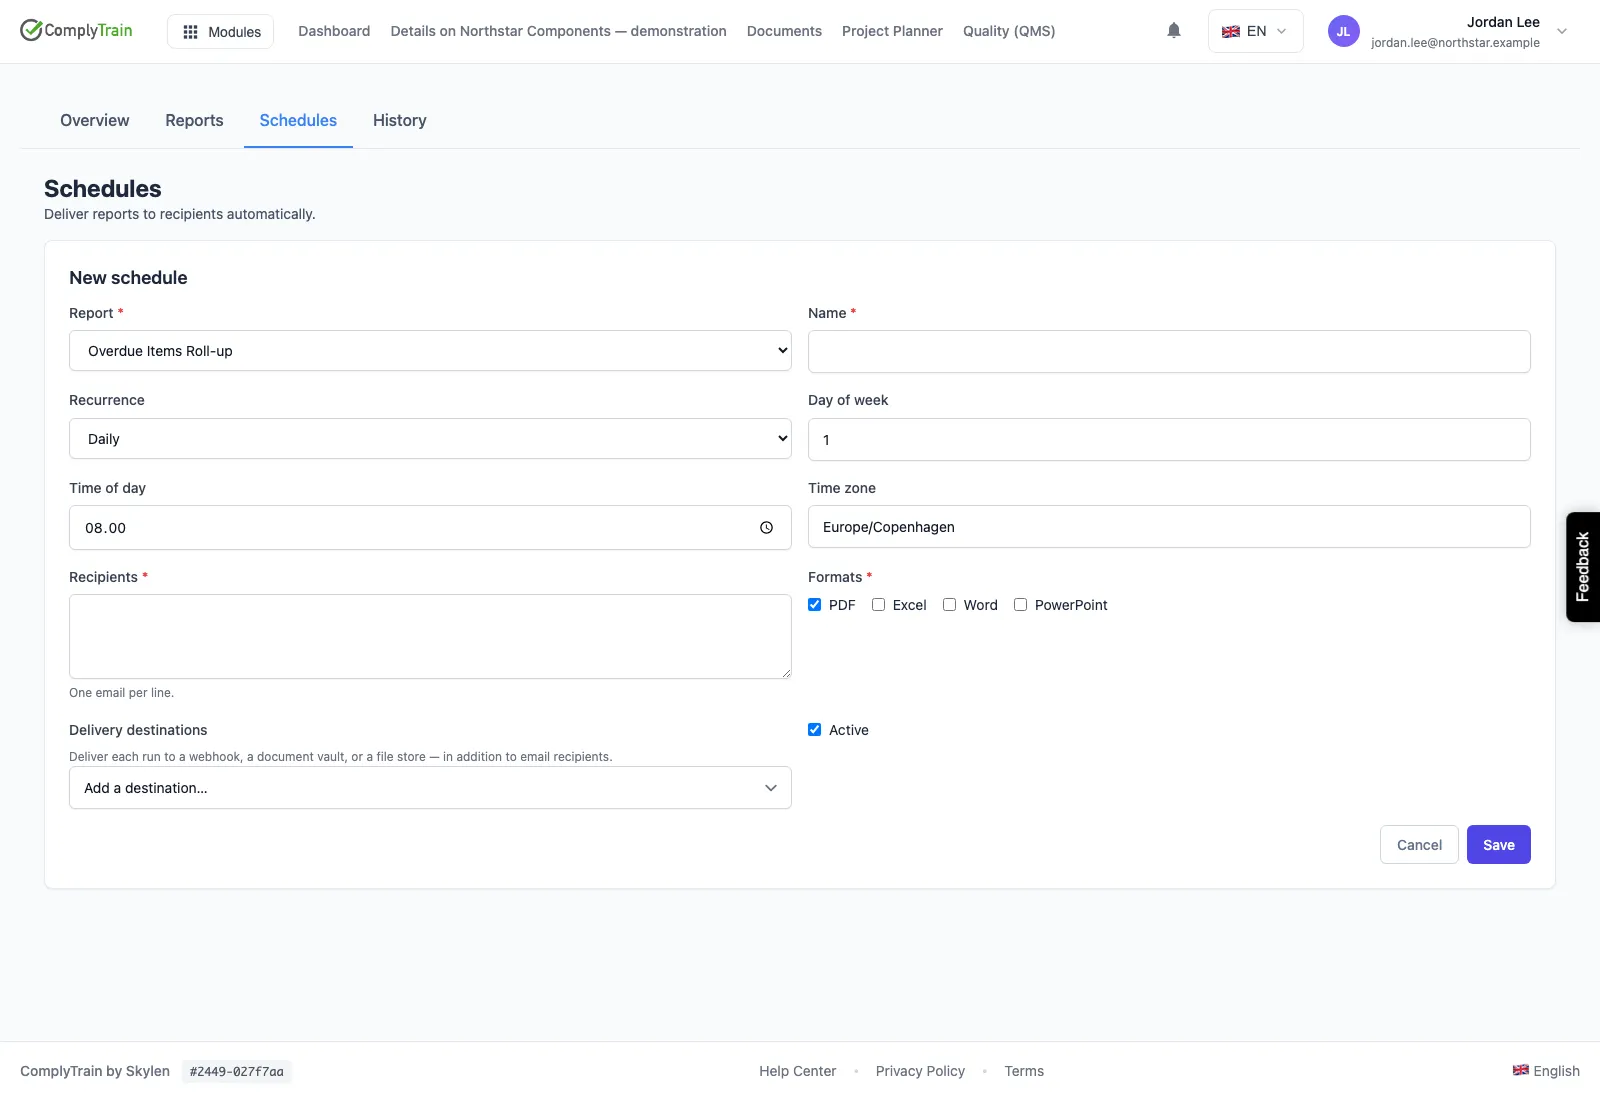
Task: Toggle the PDF format checkbox
Action: click(815, 605)
